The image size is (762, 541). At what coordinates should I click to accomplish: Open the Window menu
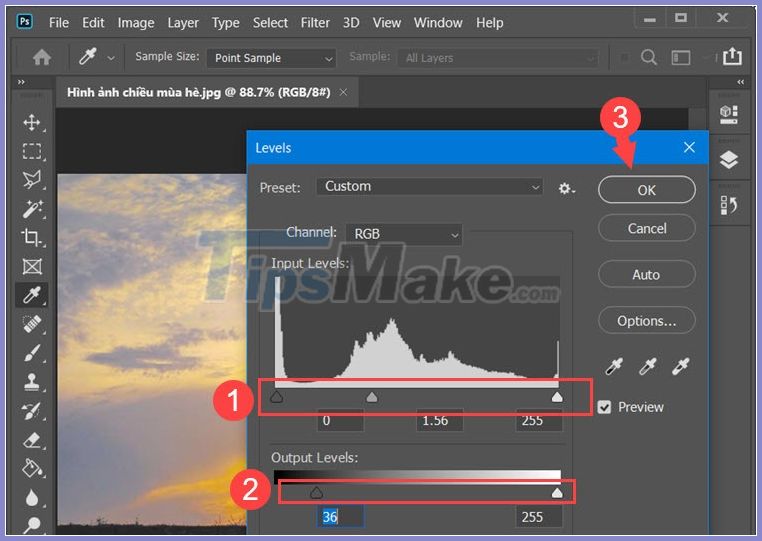click(438, 23)
